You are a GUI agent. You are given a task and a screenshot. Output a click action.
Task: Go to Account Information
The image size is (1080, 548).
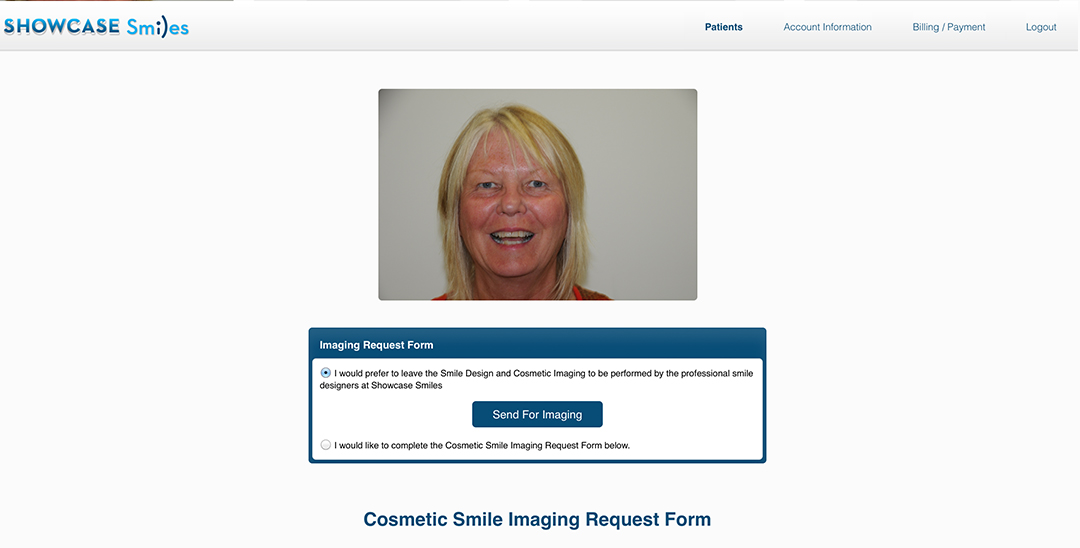click(x=827, y=27)
